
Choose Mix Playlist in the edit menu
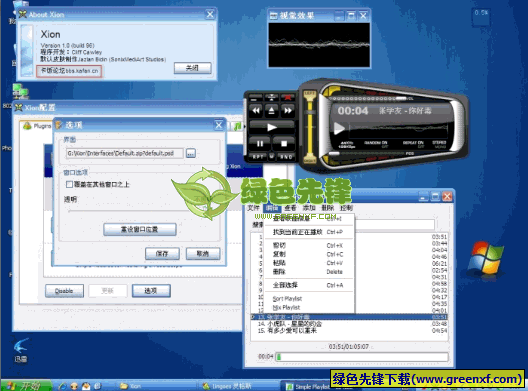pyautogui.click(x=308, y=307)
